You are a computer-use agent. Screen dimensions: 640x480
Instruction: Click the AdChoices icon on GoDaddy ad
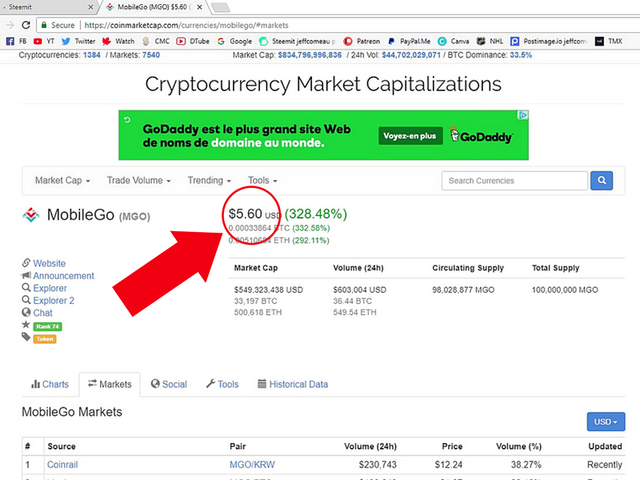523,115
